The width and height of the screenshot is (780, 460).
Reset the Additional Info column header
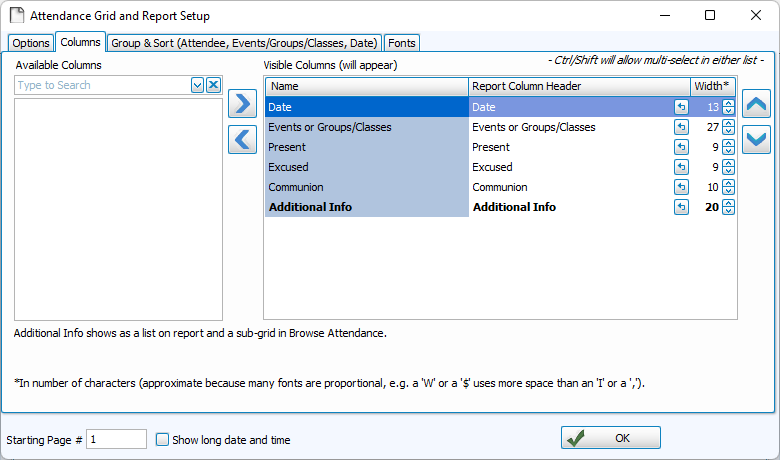(x=681, y=207)
